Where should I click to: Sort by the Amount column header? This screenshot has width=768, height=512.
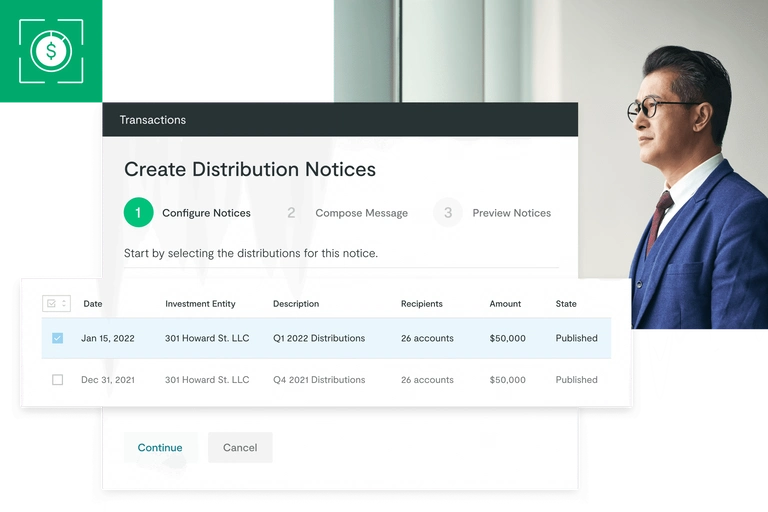[x=505, y=304]
